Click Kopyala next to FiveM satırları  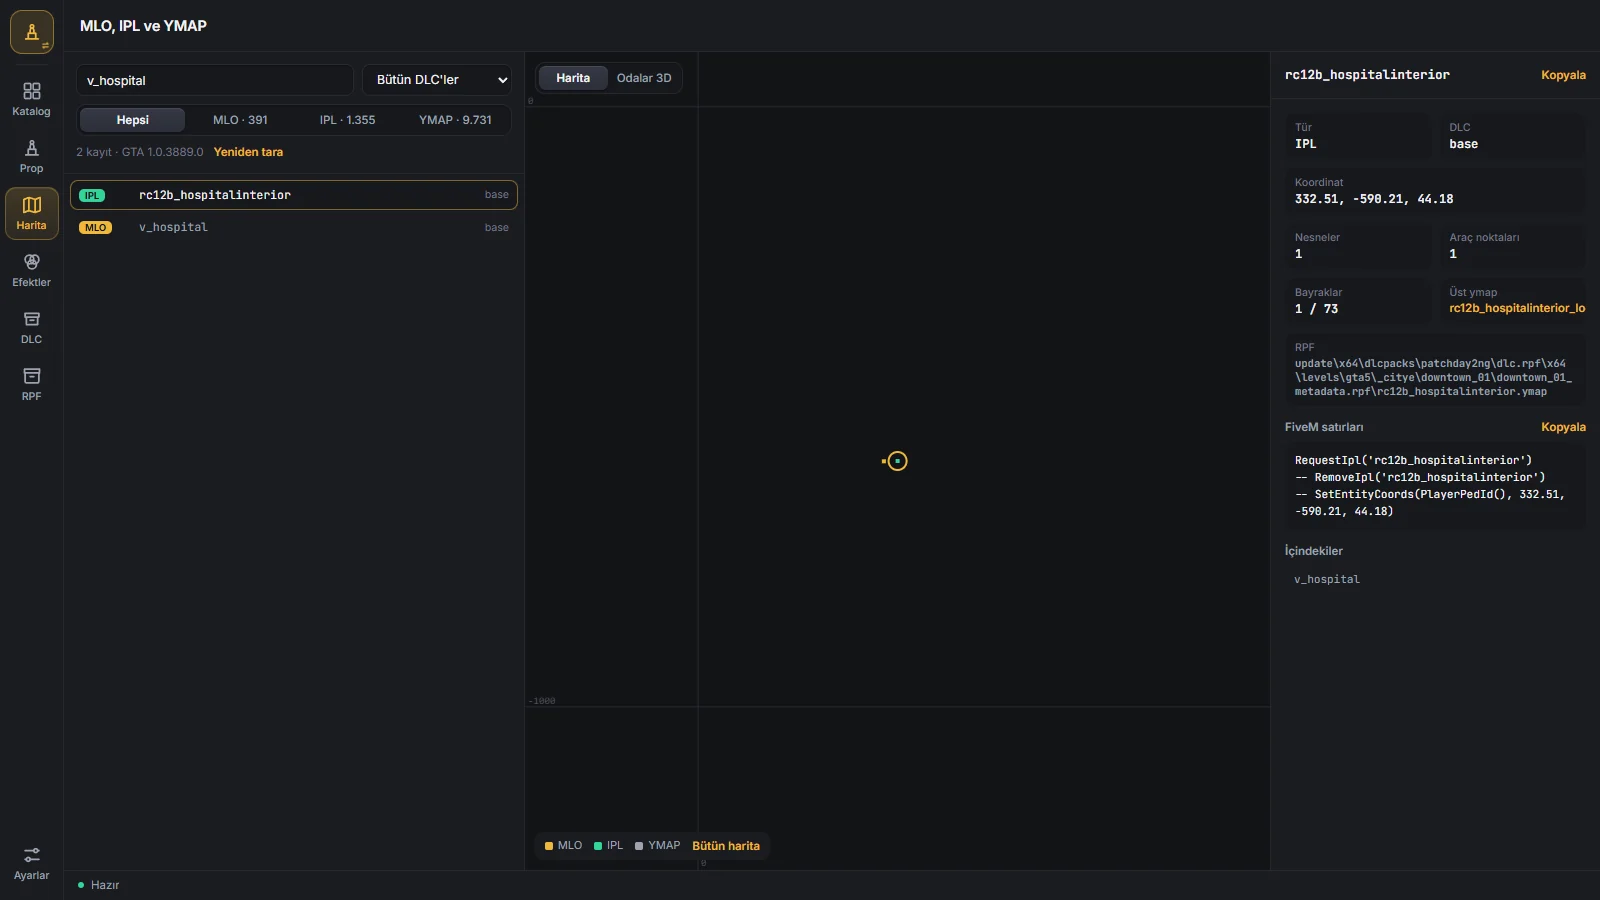(x=1563, y=427)
